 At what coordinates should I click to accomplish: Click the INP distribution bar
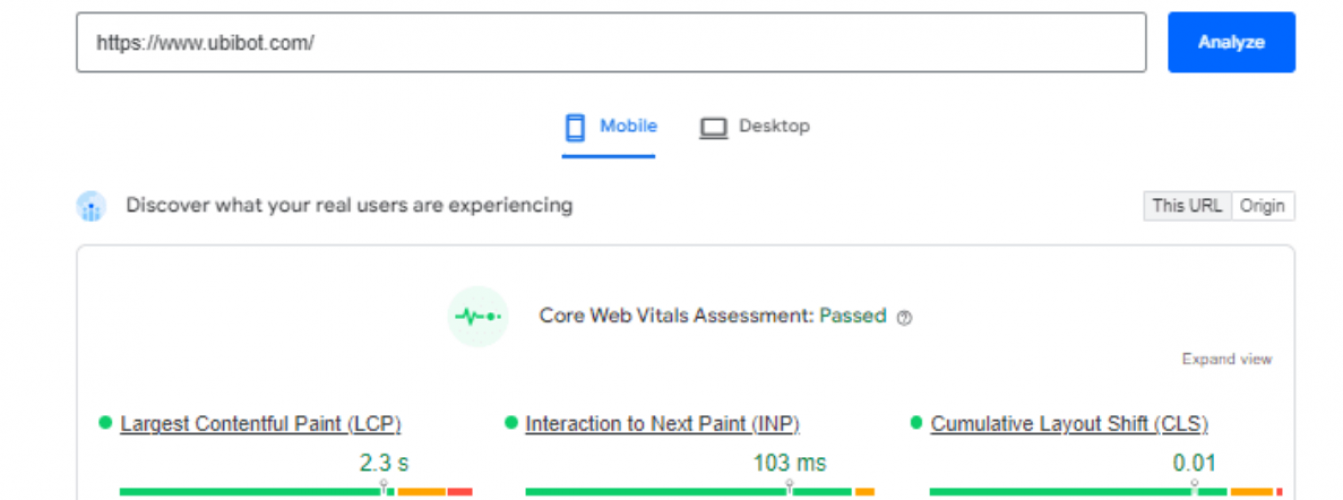pos(699,491)
